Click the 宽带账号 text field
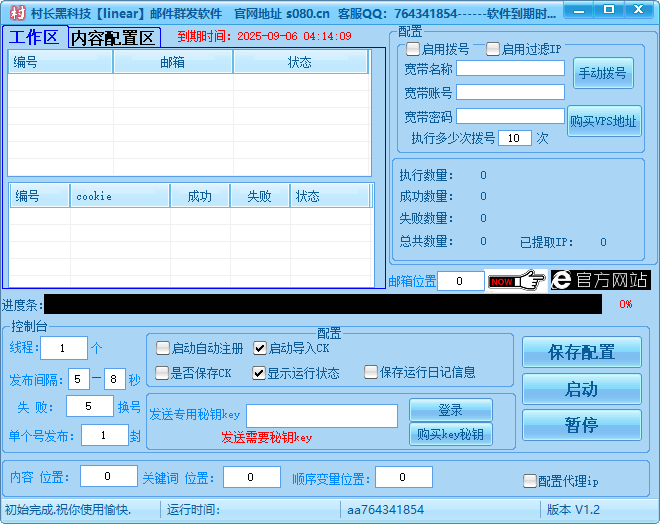 point(510,92)
